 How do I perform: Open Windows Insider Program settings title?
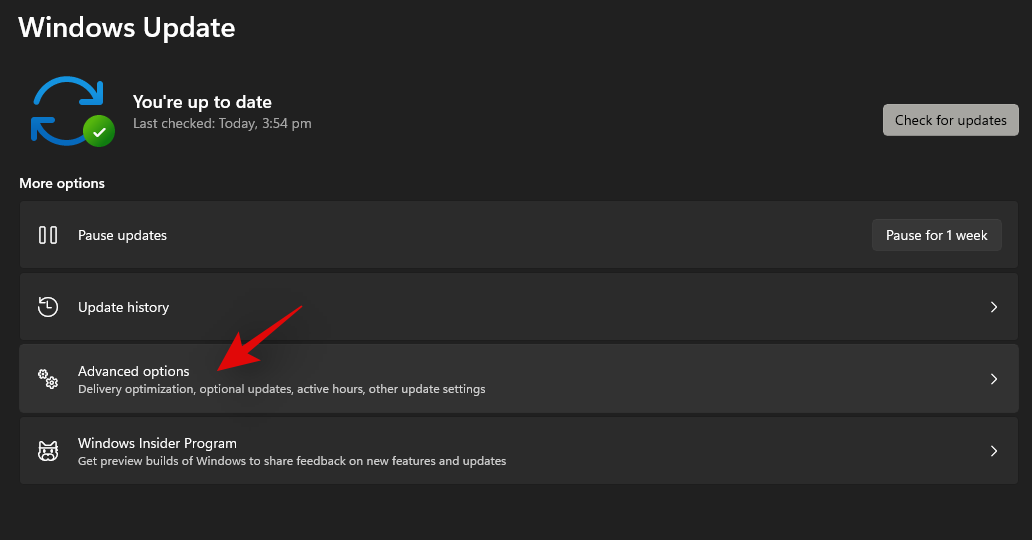click(157, 443)
